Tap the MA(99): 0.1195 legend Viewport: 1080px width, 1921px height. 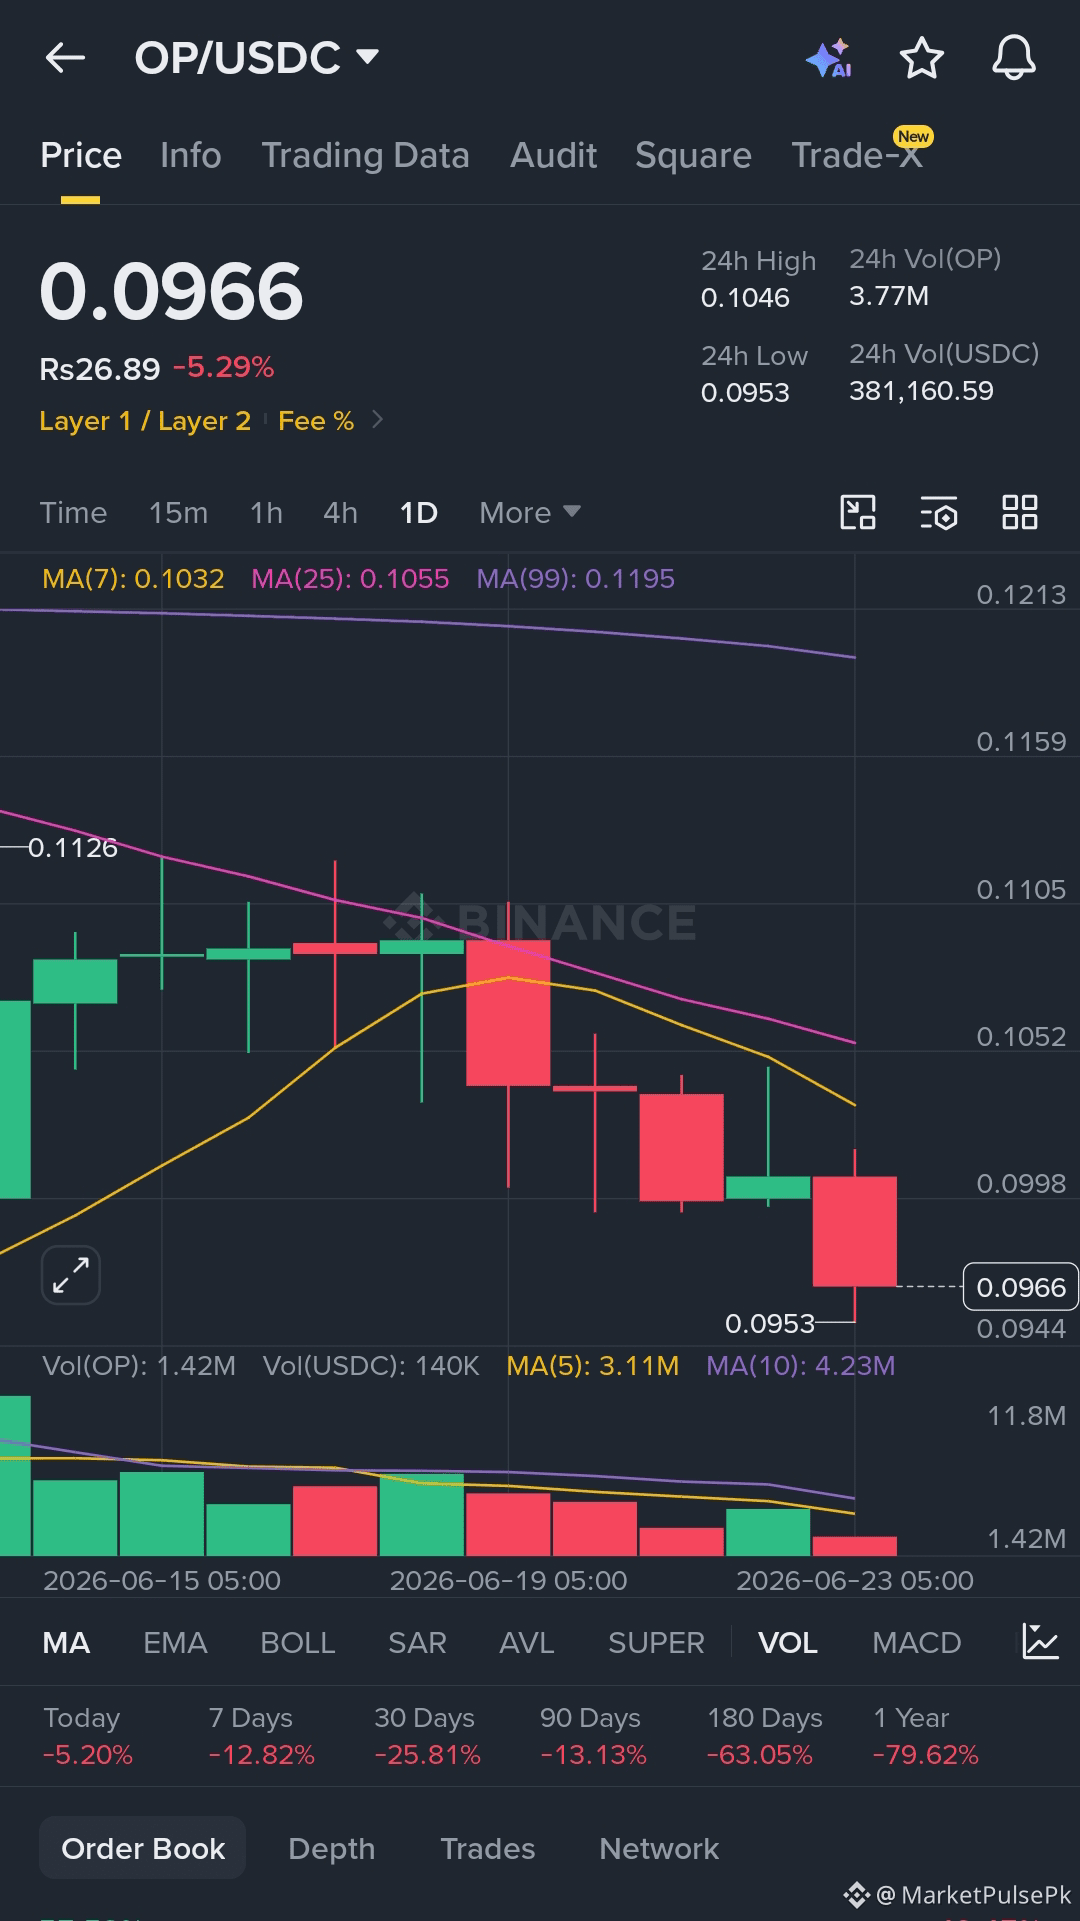click(575, 579)
